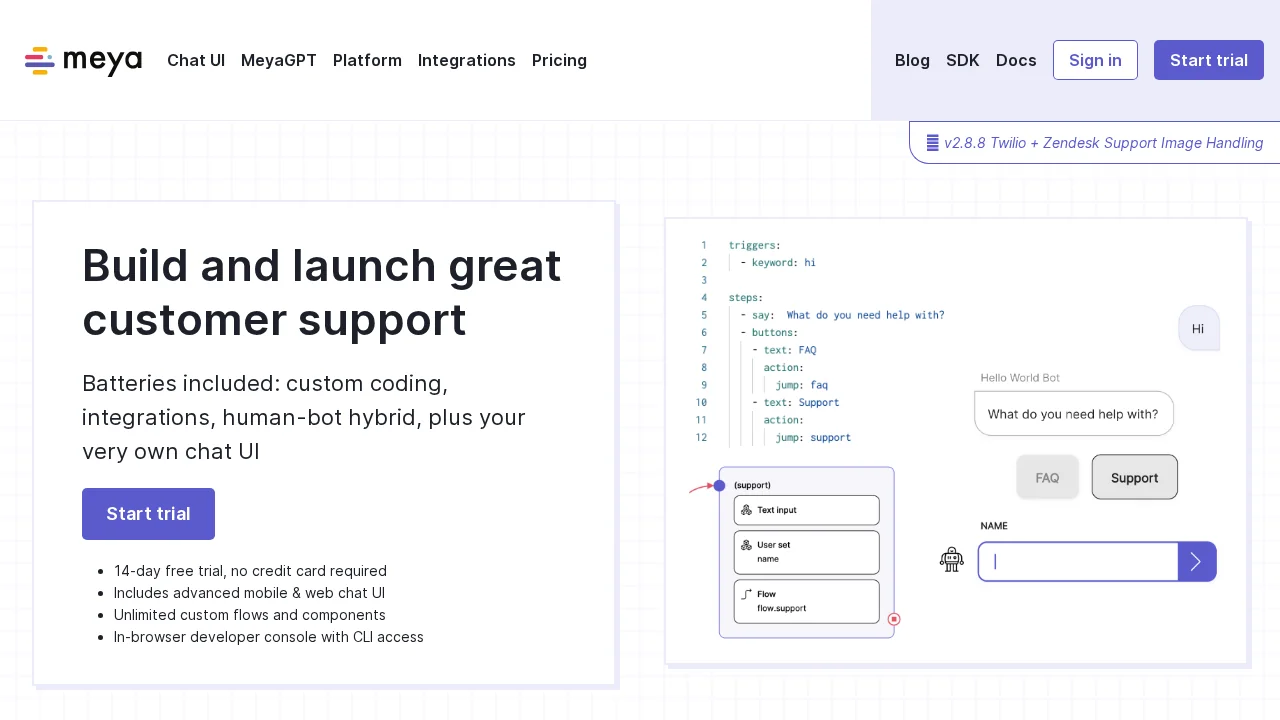Click the changelog list icon in the version banner
The width and height of the screenshot is (1280, 720).
[x=932, y=143]
